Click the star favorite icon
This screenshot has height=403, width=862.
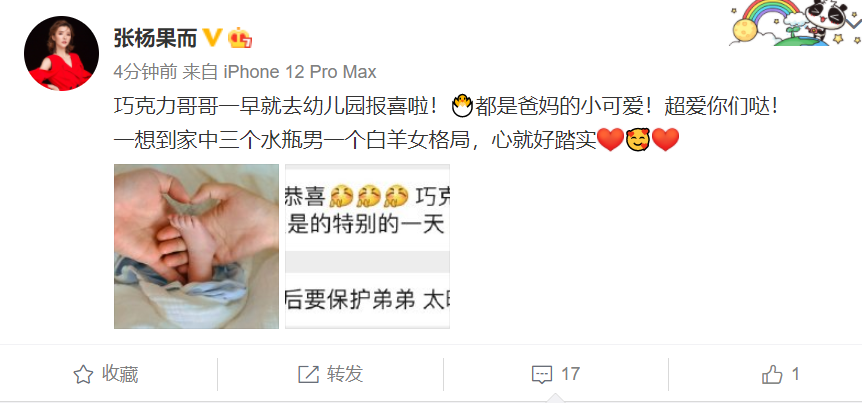(83, 374)
